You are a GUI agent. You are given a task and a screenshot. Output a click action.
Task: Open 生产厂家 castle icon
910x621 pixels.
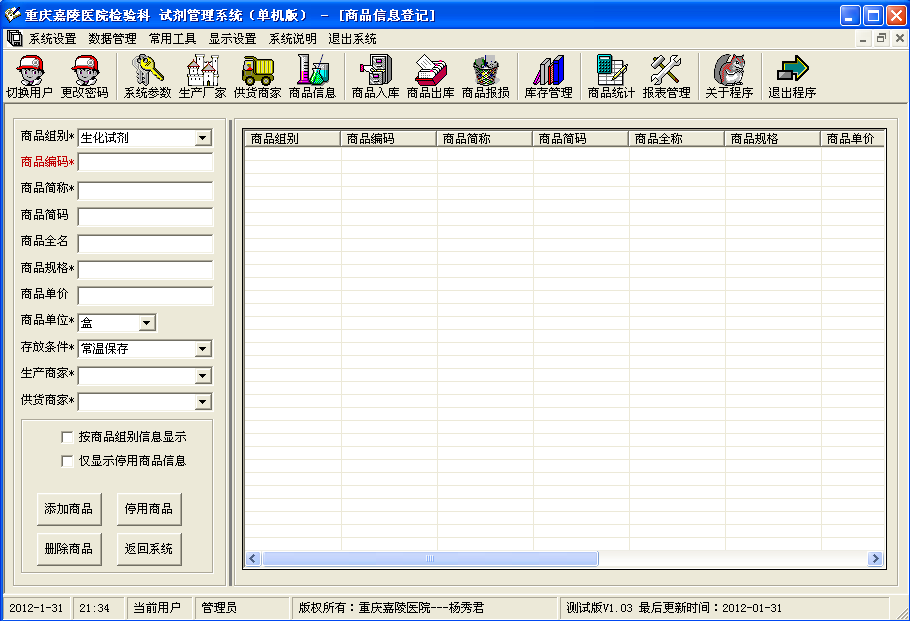point(203,77)
